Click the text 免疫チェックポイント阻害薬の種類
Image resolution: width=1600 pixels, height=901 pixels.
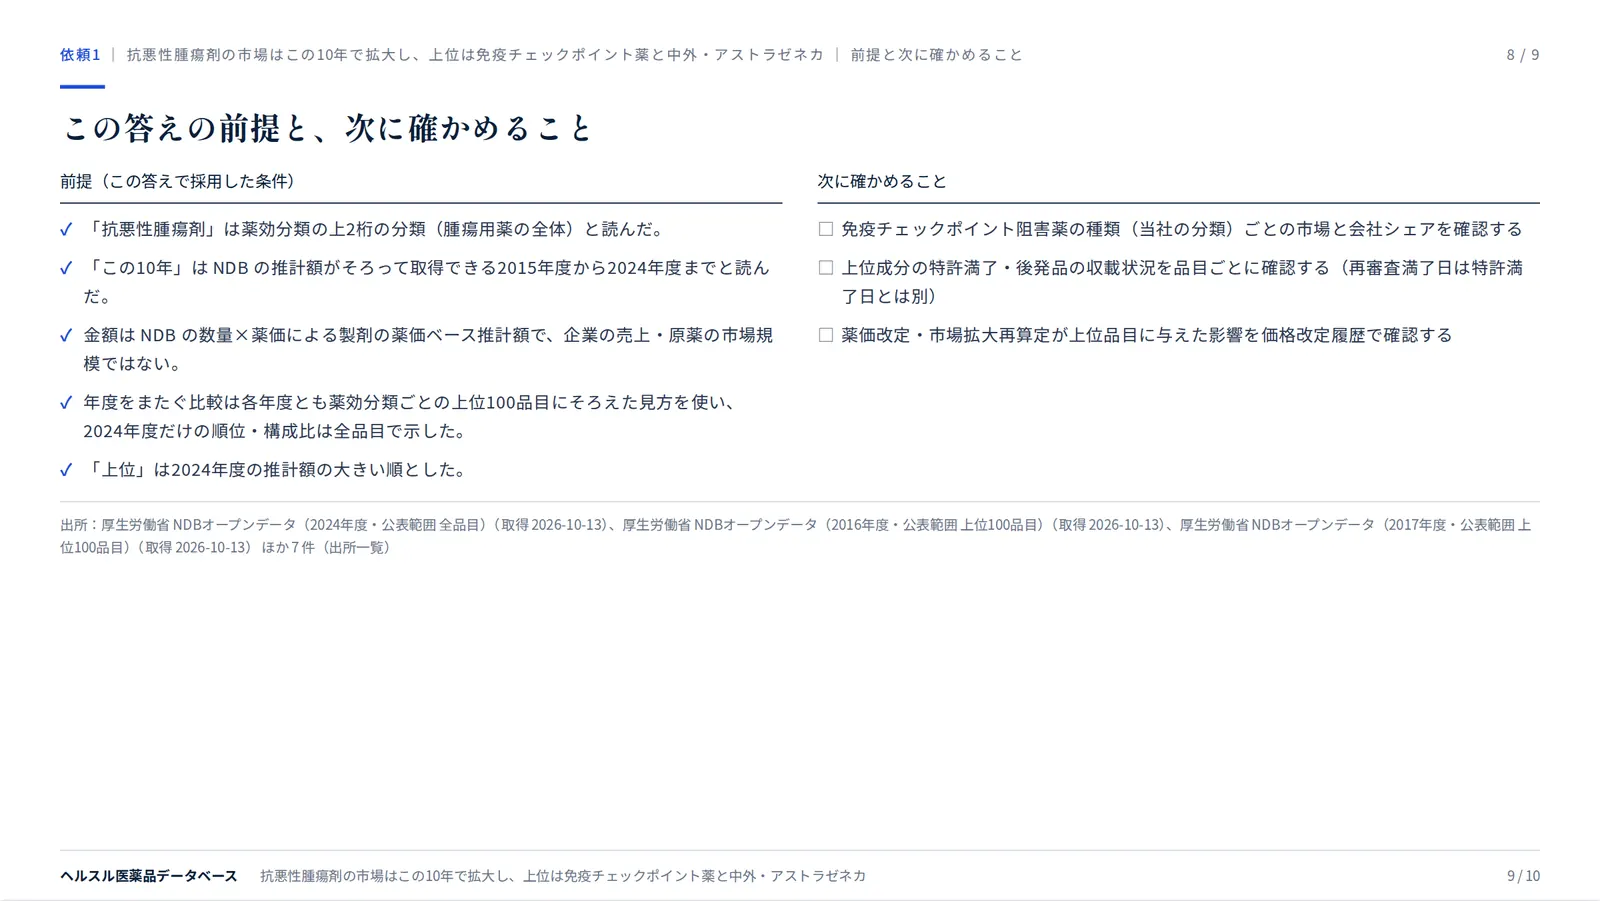click(1182, 229)
